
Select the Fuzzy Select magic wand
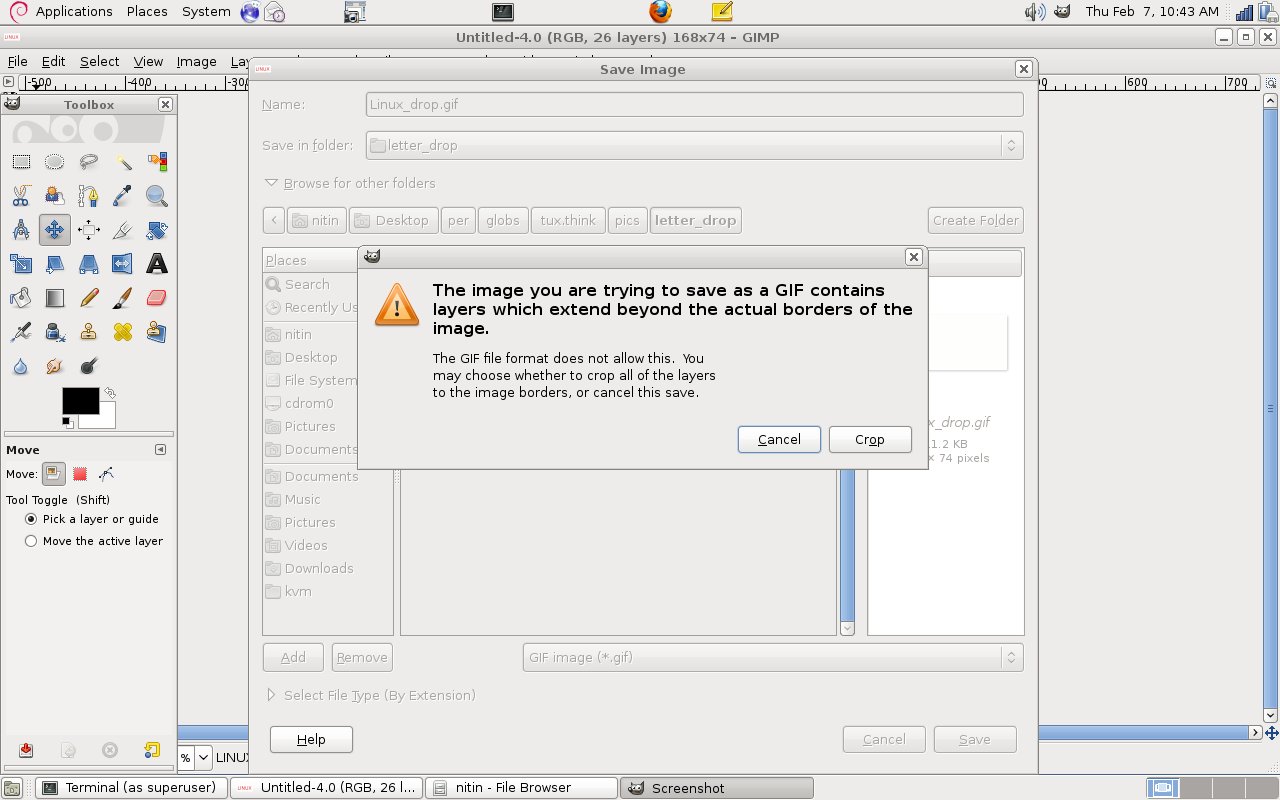pos(123,162)
